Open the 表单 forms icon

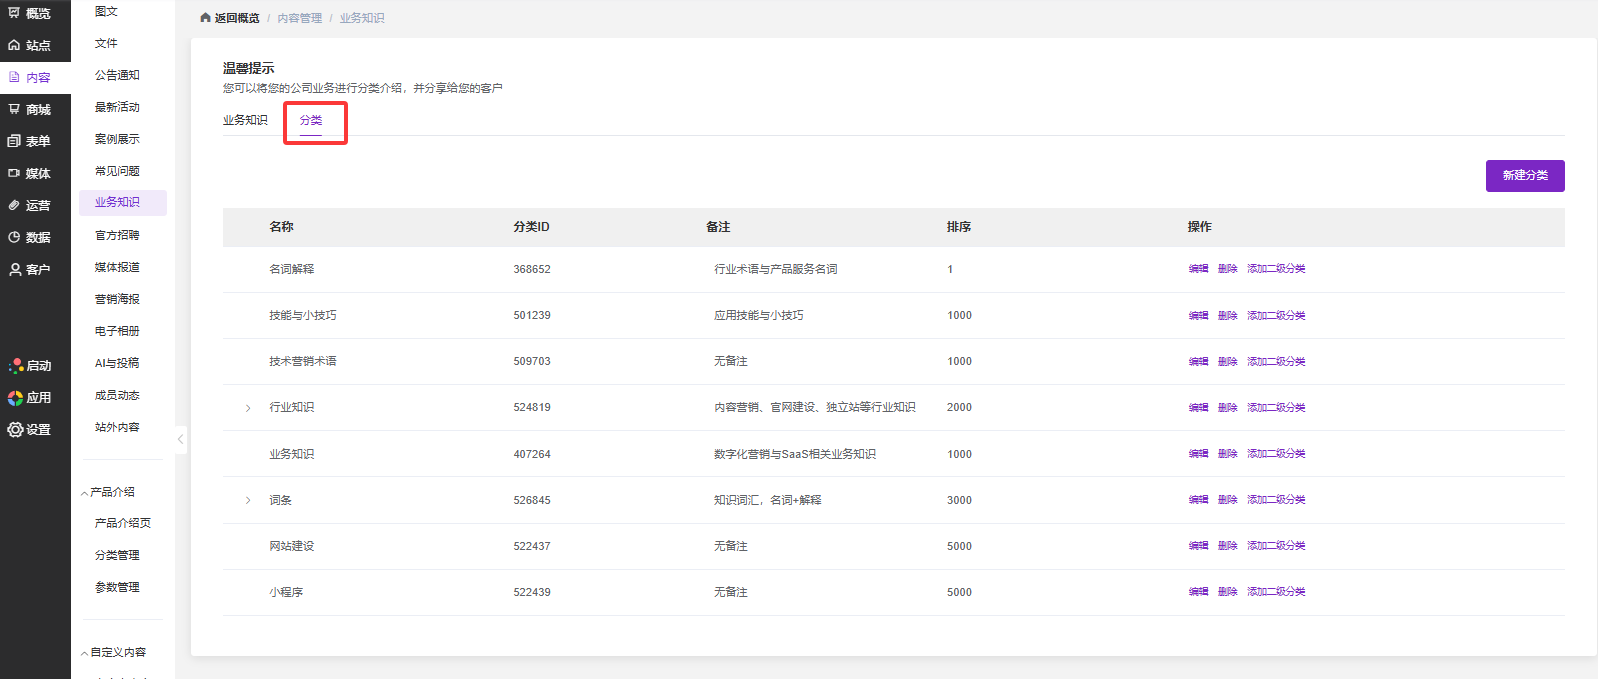(14, 141)
